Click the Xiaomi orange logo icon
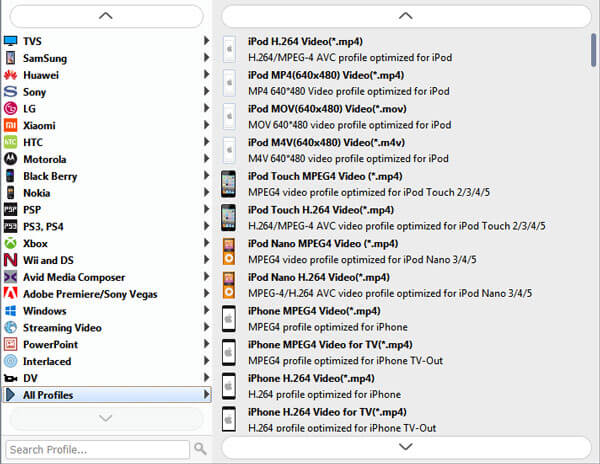600x464 pixels. (10, 125)
